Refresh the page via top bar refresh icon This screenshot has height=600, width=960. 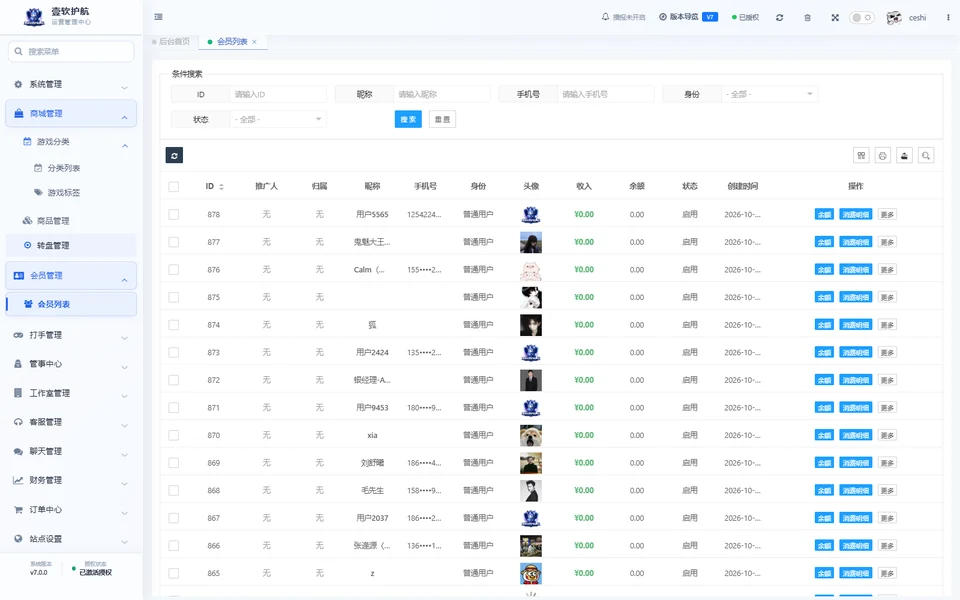coord(779,18)
